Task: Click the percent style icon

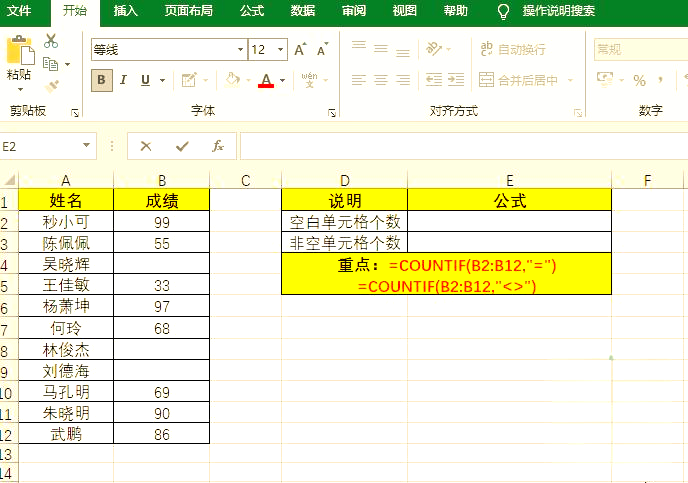Action: (639, 80)
